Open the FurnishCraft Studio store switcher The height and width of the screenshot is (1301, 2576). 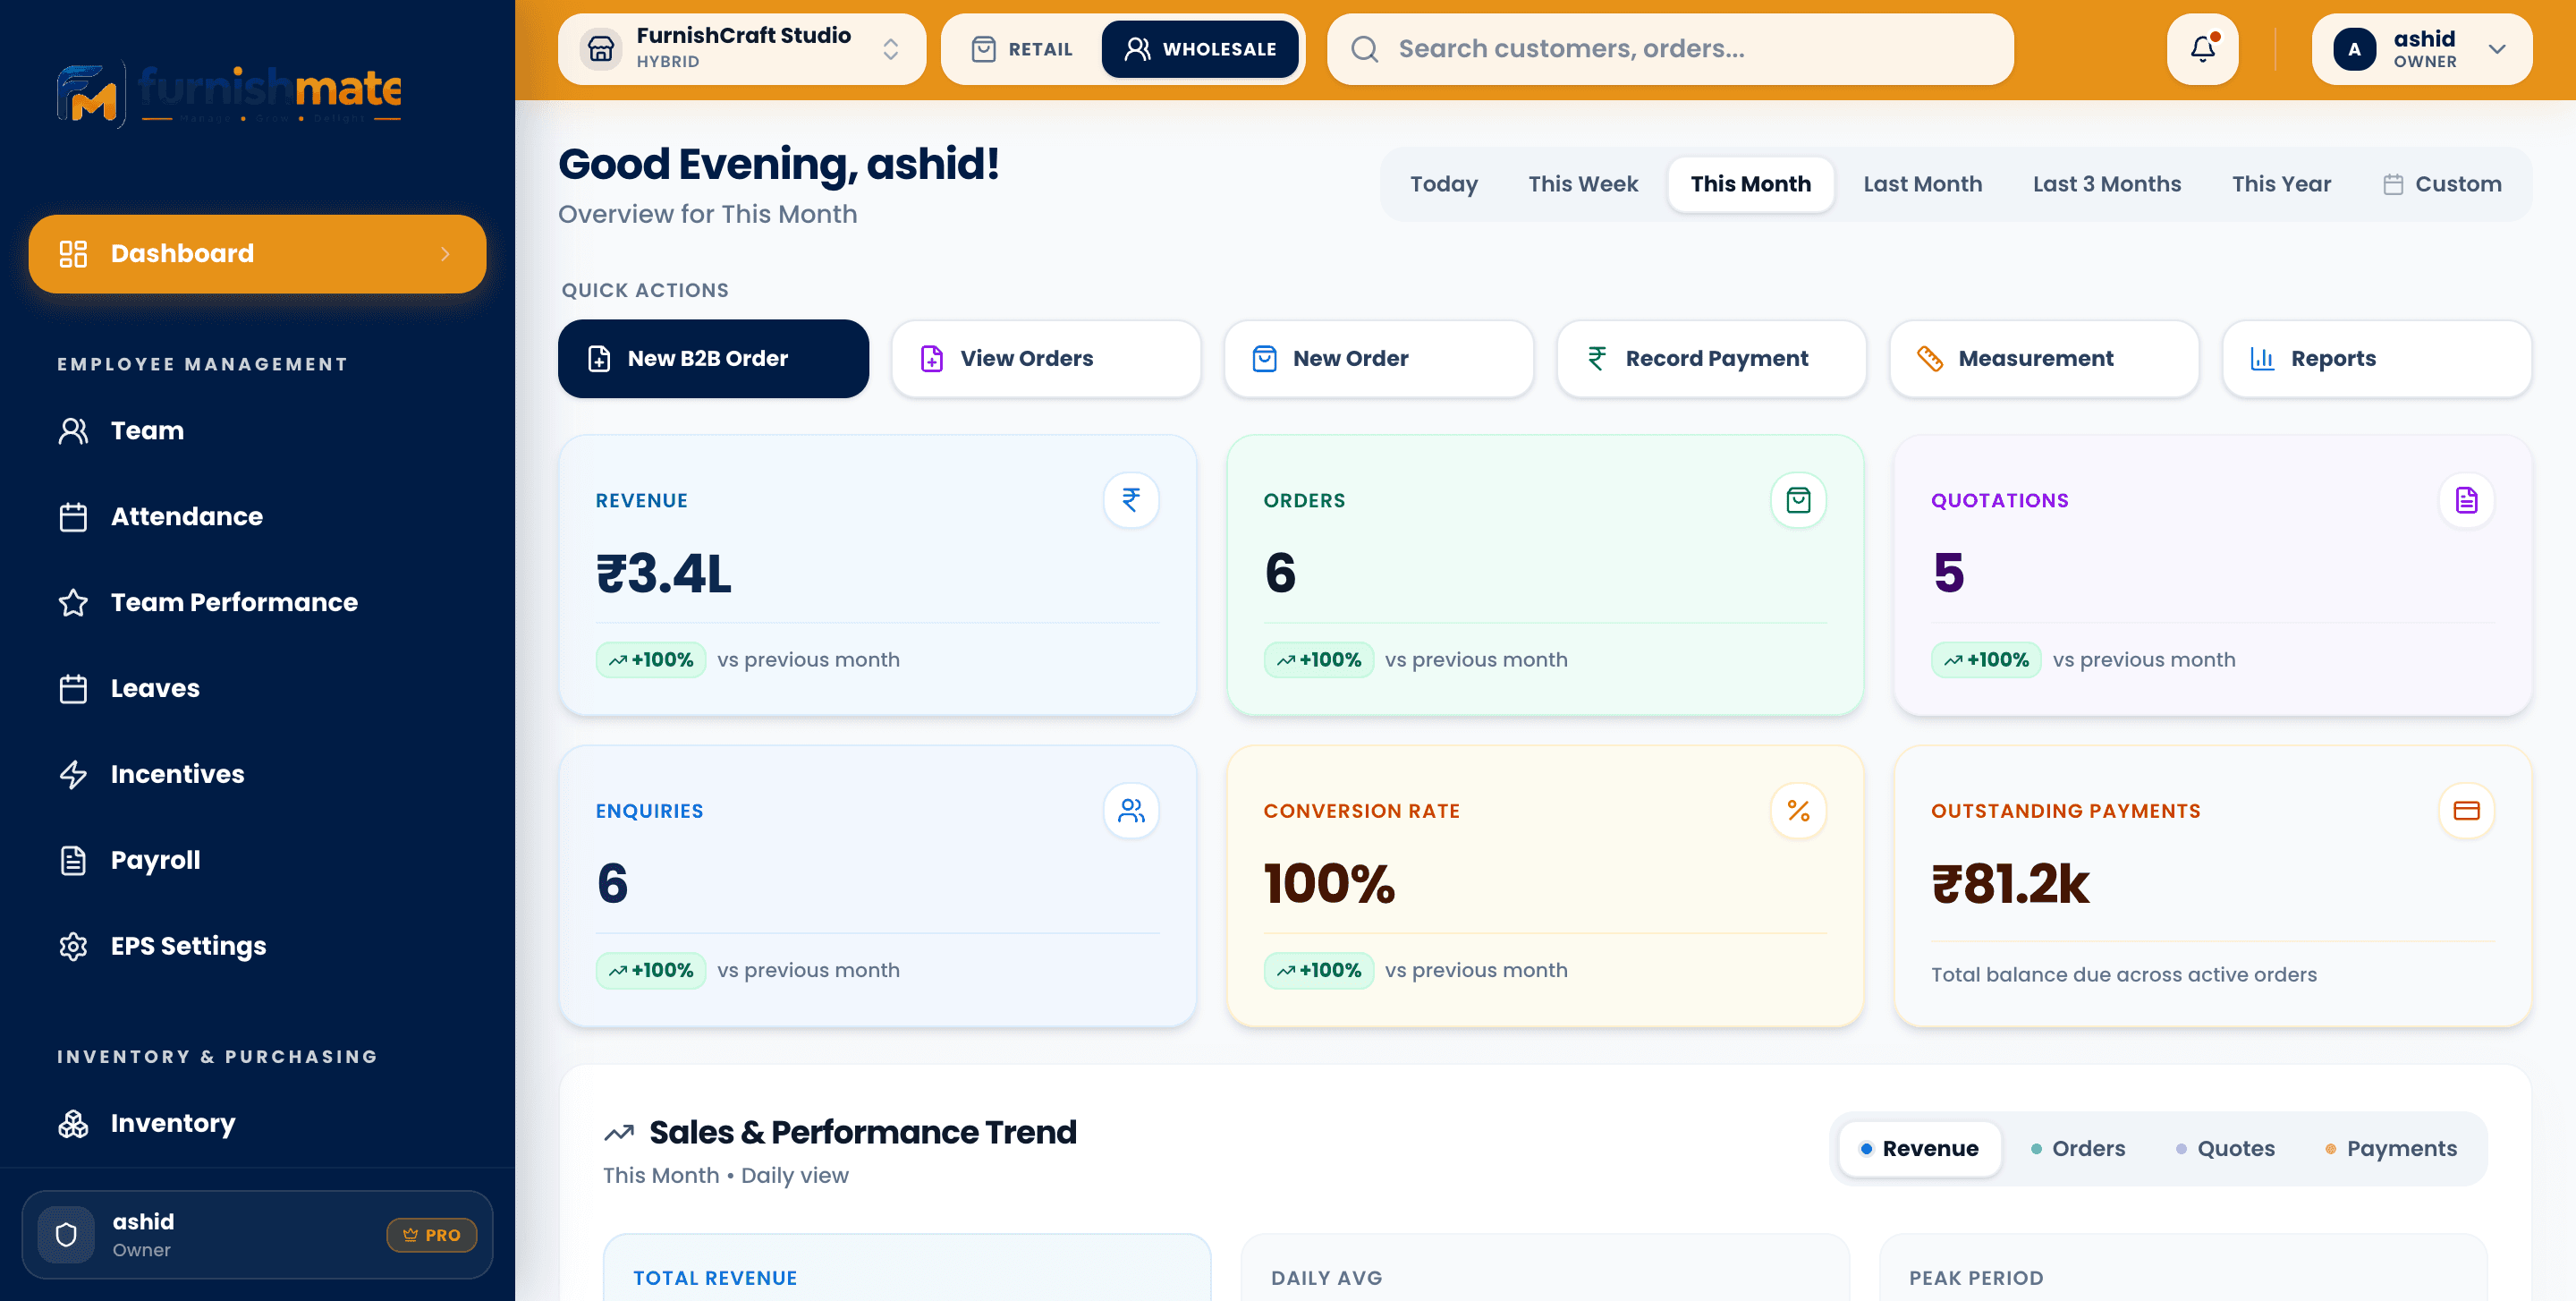[x=742, y=48]
